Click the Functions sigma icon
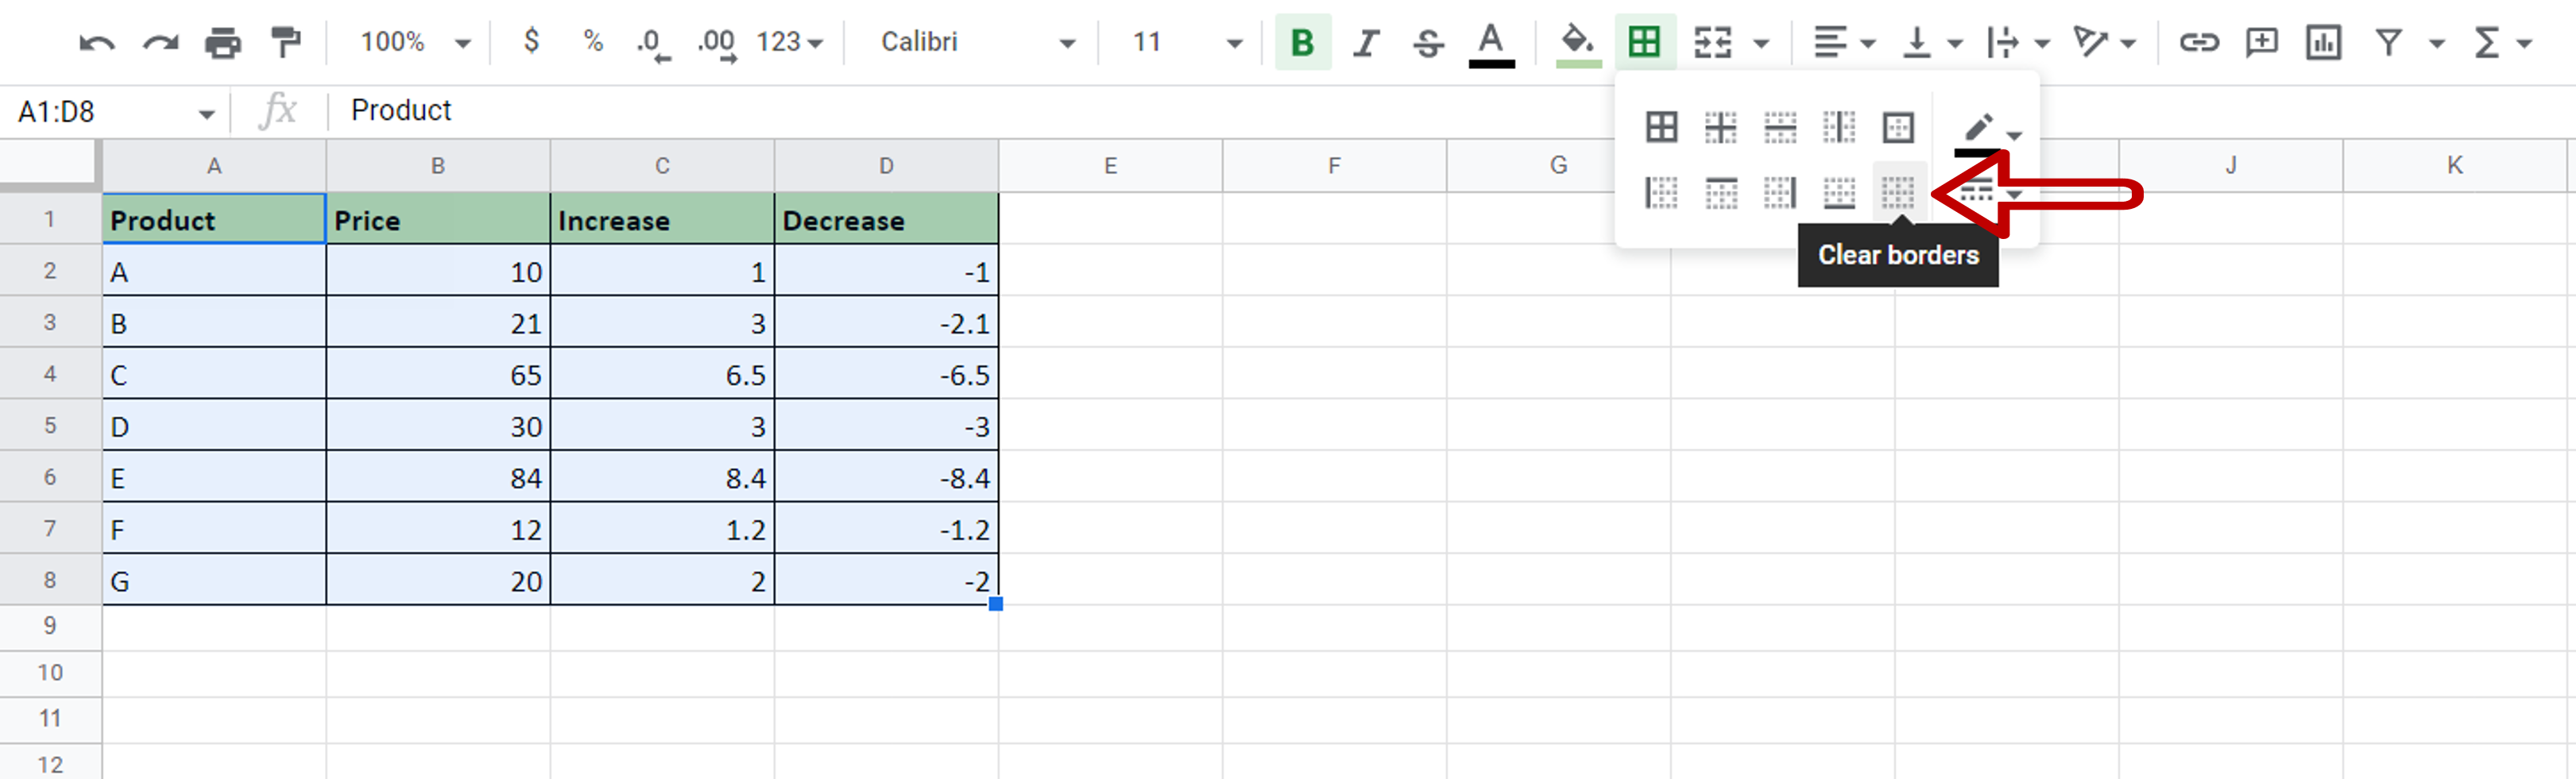 click(x=2486, y=42)
